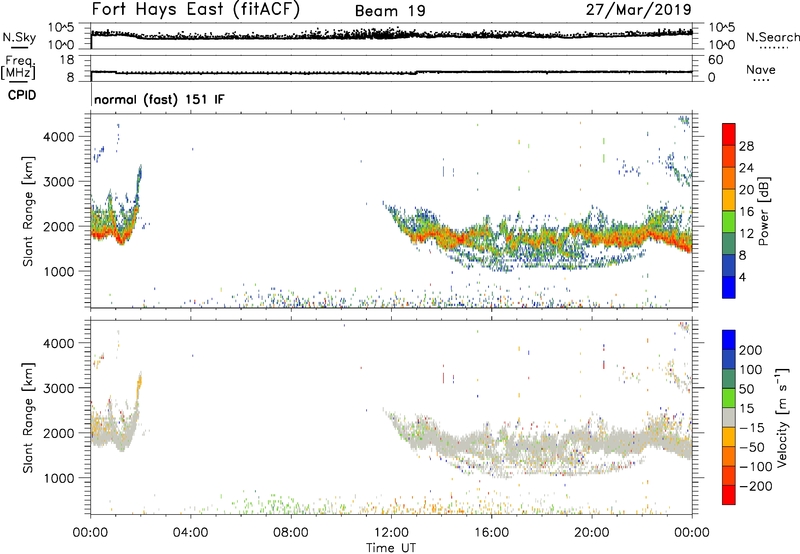Click the power panel 'Slant Range [km]' label
The image size is (800, 554).
(x=28, y=211)
